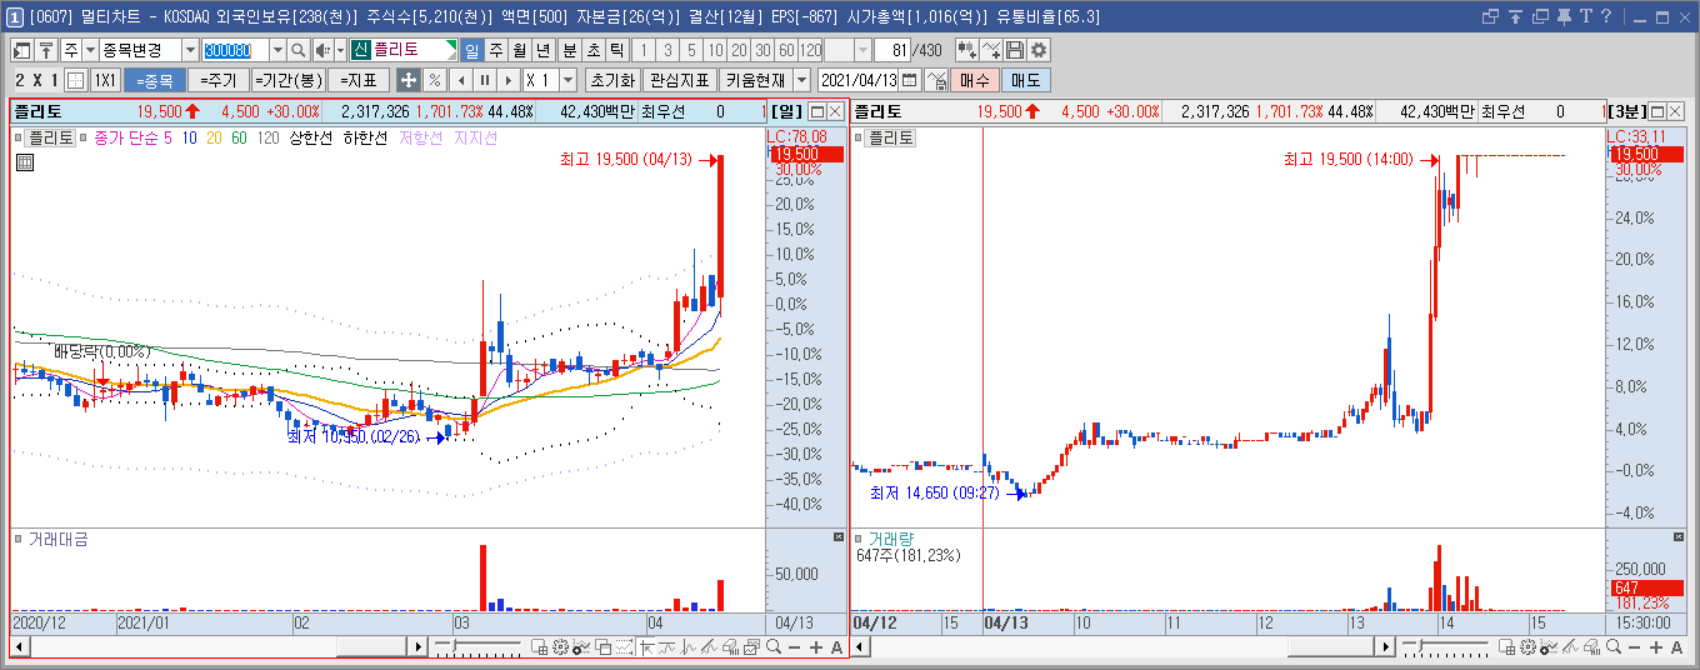Click the pin-to-top icon in toolbar
Image resolution: width=1700 pixels, height=670 pixels.
(x=46, y=50)
